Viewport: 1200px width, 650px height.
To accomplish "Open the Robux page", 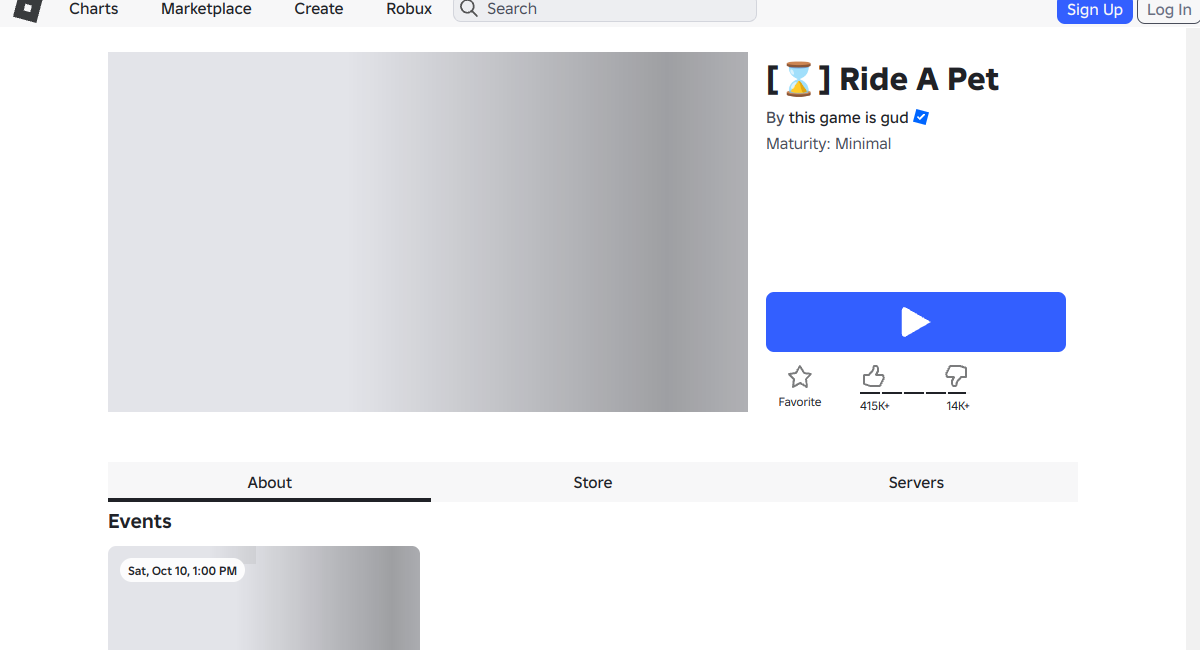I will [x=409, y=9].
